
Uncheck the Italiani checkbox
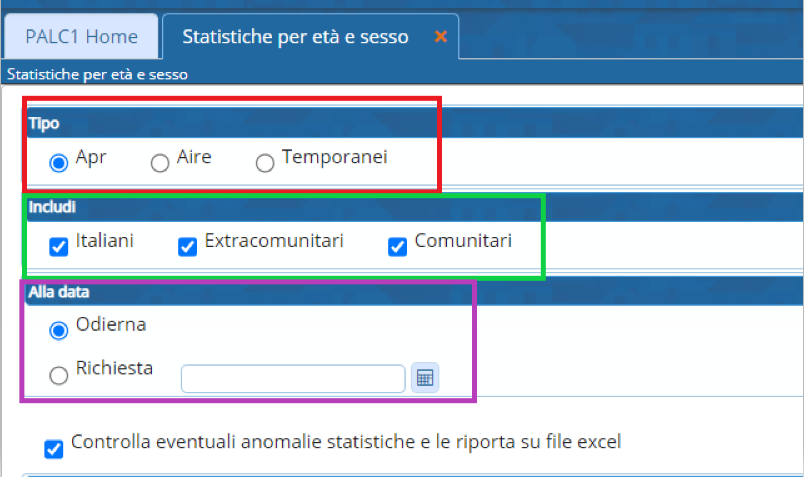pyautogui.click(x=59, y=245)
